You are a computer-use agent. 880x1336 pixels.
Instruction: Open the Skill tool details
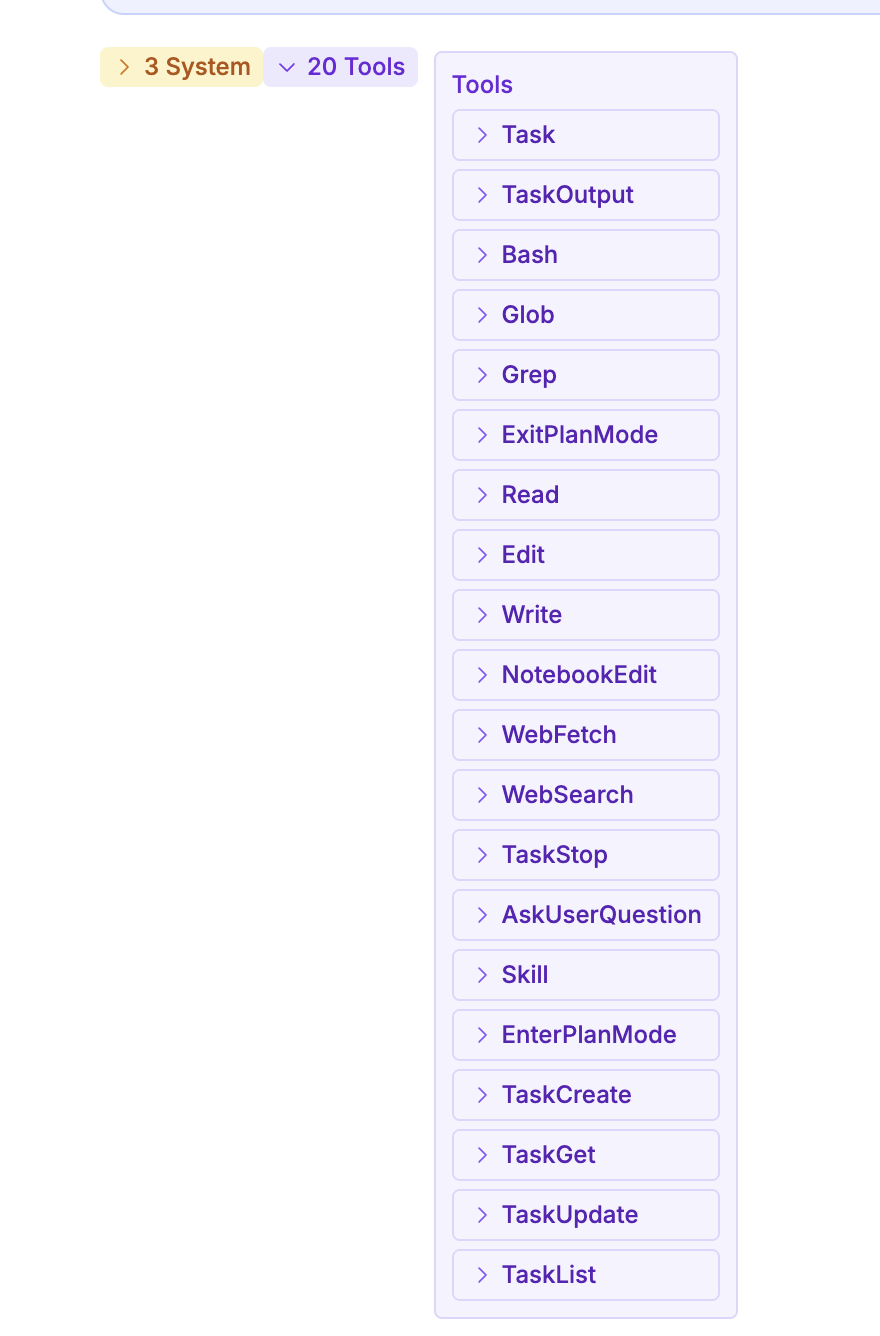pyautogui.click(x=585, y=975)
